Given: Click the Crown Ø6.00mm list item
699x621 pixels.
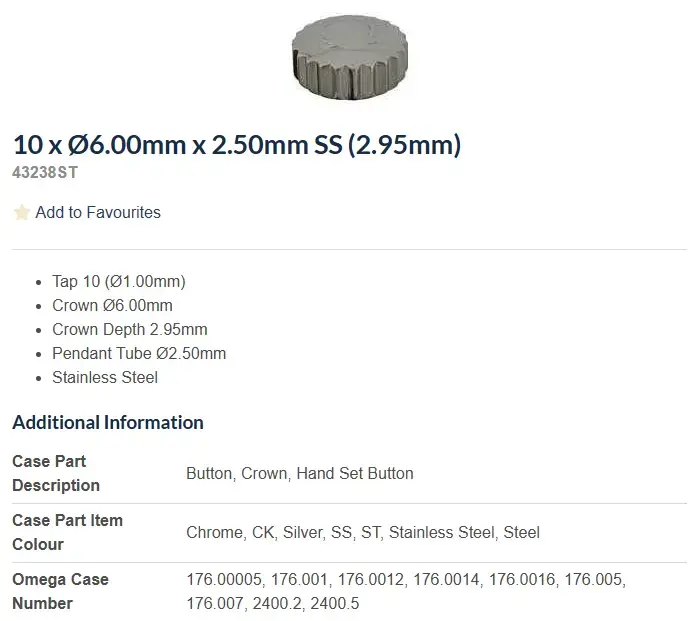Looking at the screenshot, I should pyautogui.click(x=112, y=305).
